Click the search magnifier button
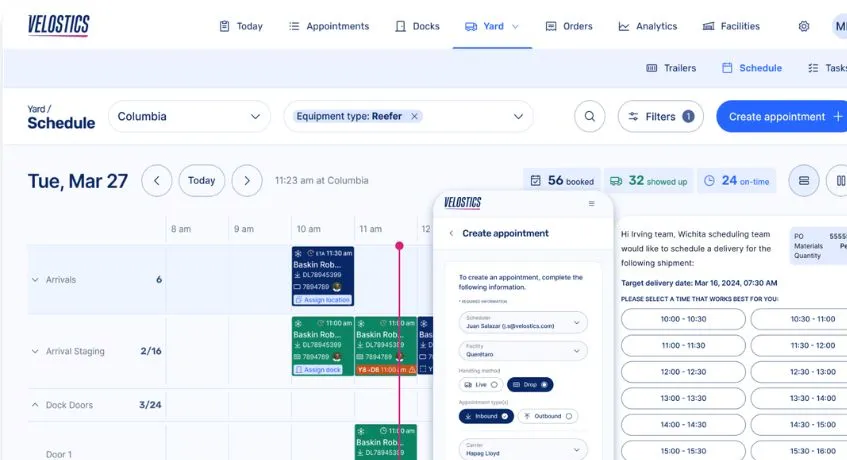This screenshot has height=460, width=847. click(589, 116)
